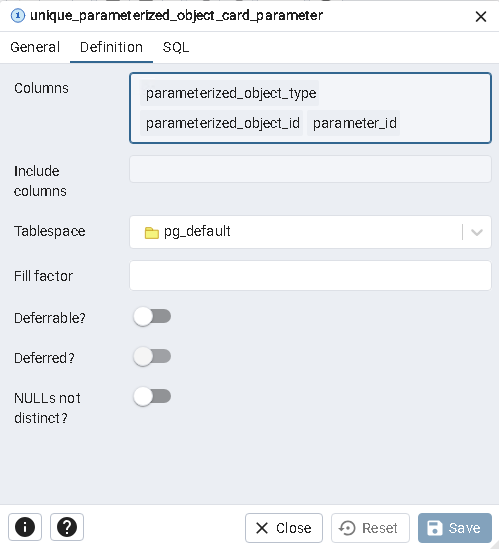Screen dimensions: 499x549
Task: Click the yellow tablespace folder icon
Action: coord(152,232)
